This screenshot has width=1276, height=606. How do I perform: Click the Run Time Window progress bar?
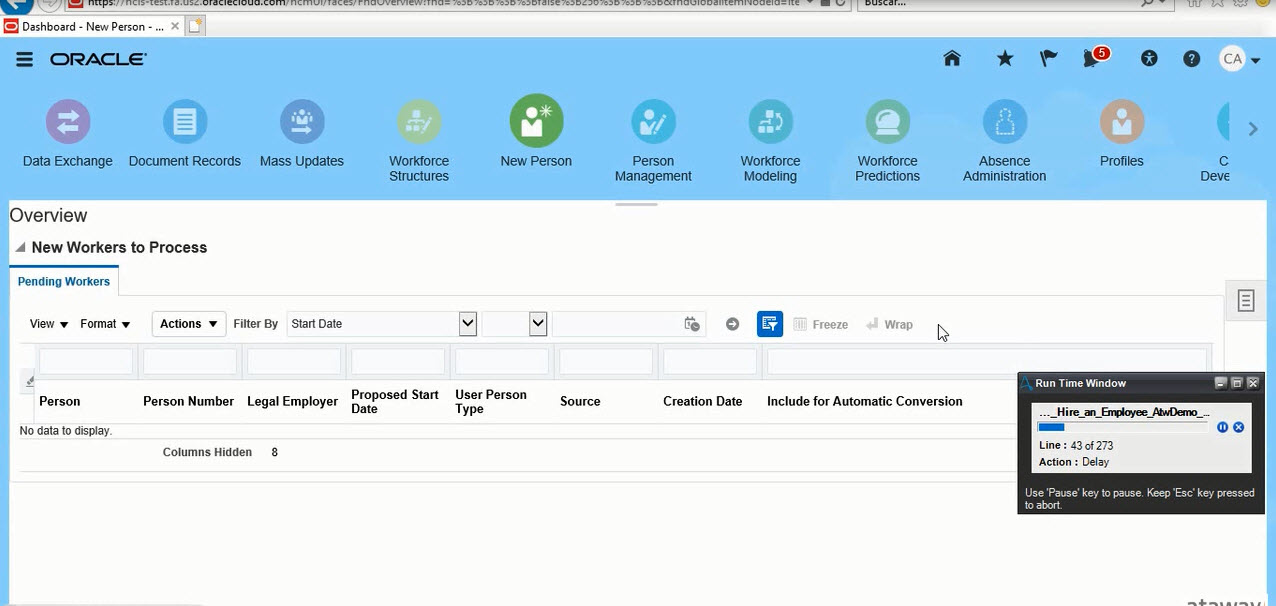[1122, 427]
